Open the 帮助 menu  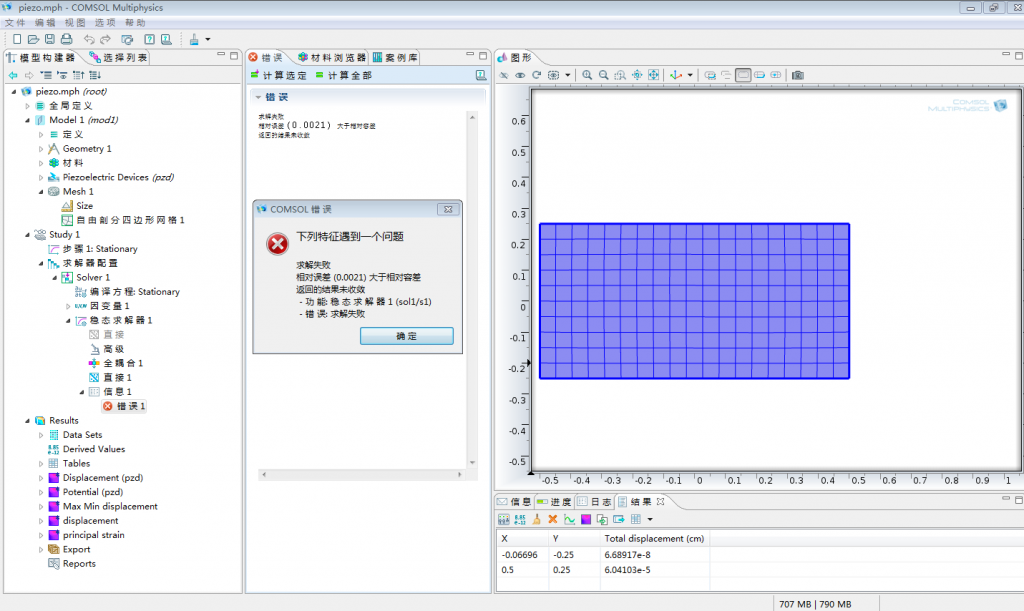(x=135, y=22)
